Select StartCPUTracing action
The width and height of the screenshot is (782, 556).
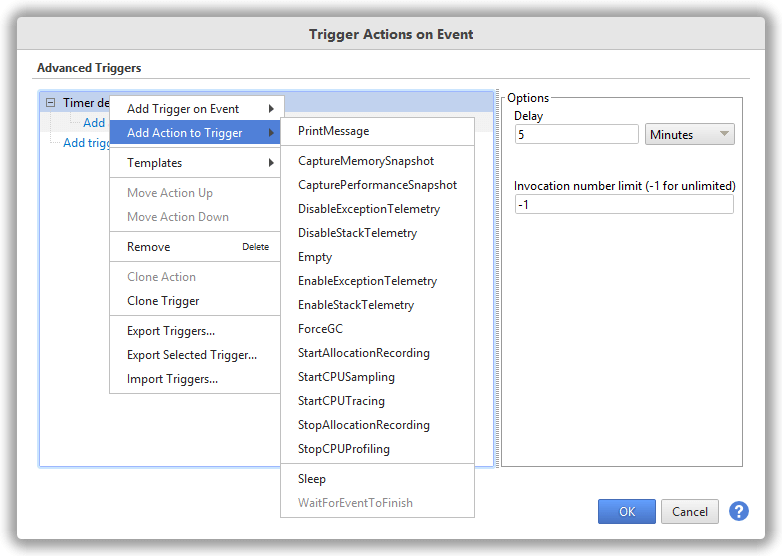point(378,400)
